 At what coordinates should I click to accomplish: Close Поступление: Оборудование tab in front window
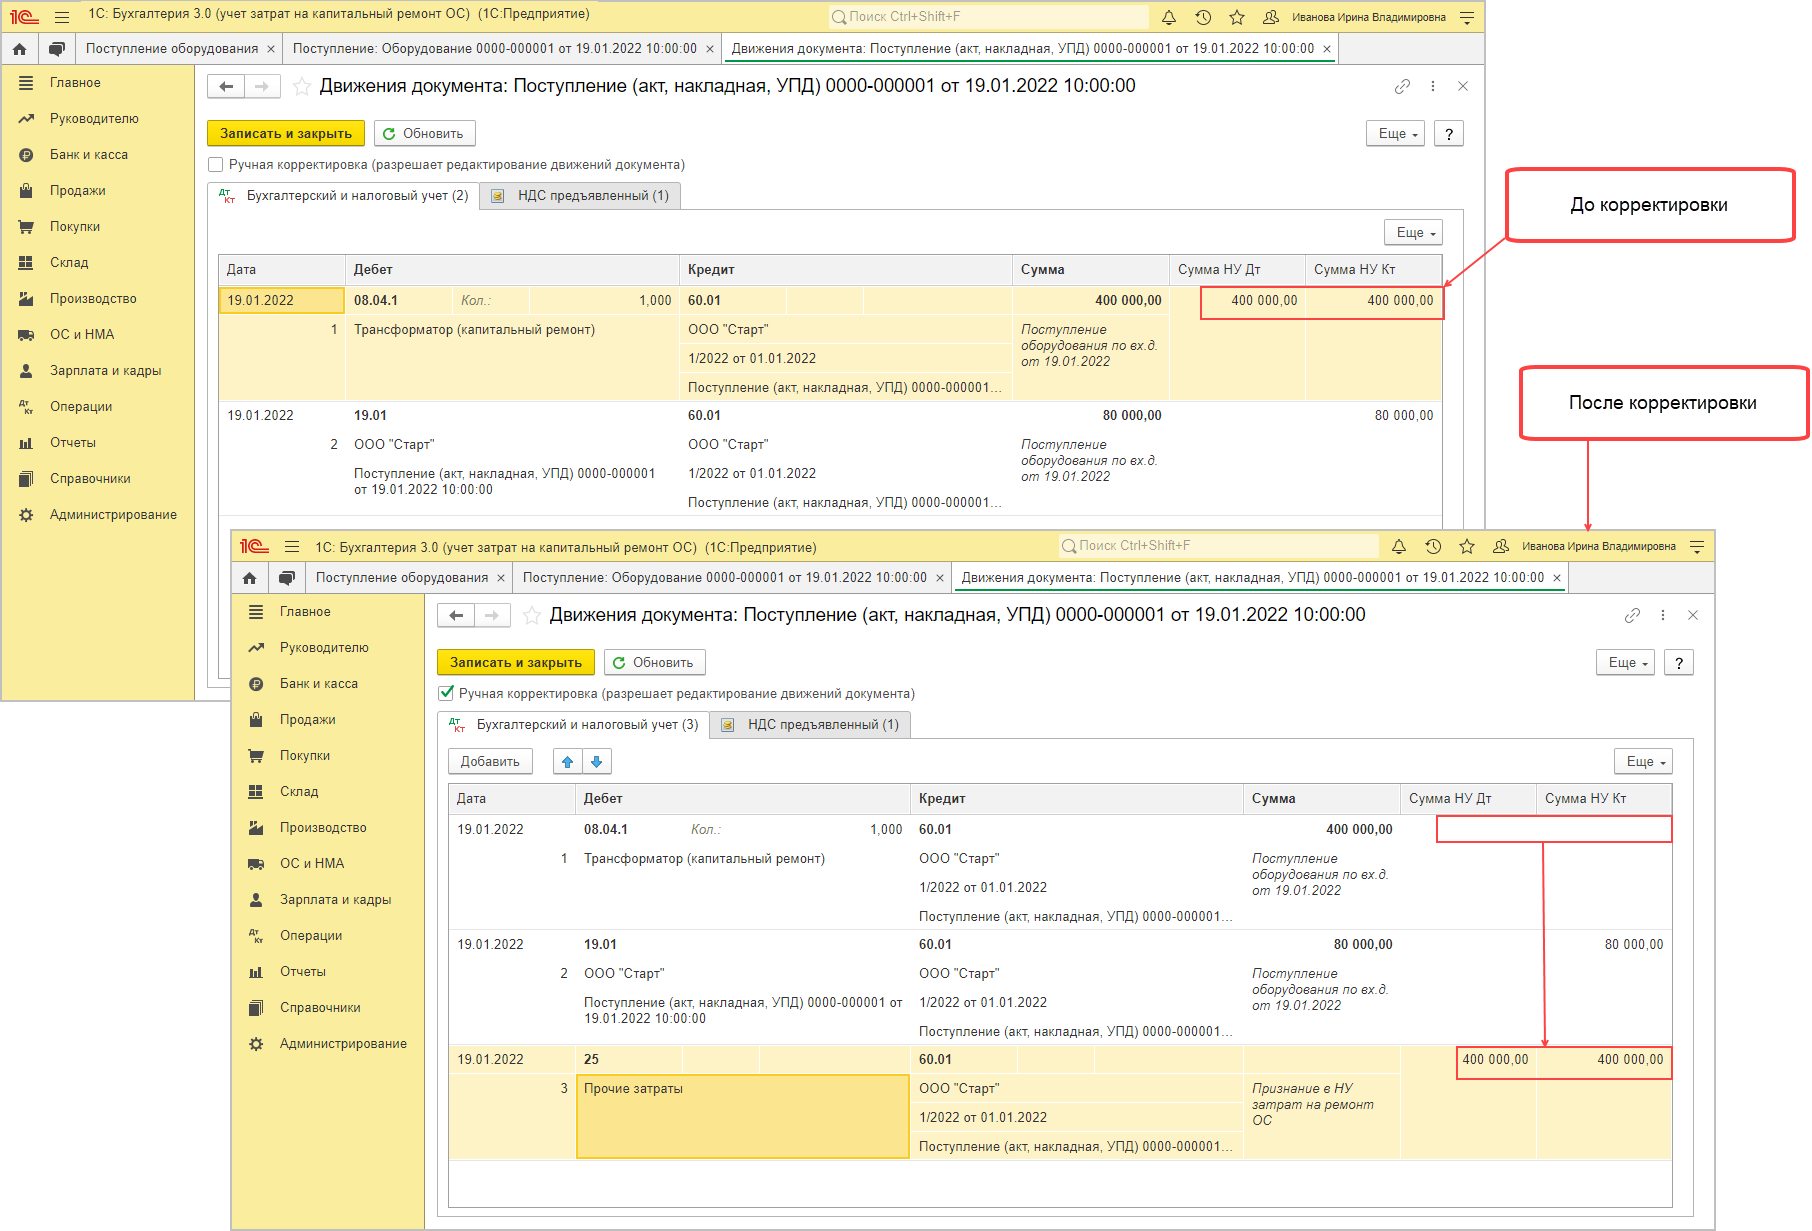pos(940,578)
